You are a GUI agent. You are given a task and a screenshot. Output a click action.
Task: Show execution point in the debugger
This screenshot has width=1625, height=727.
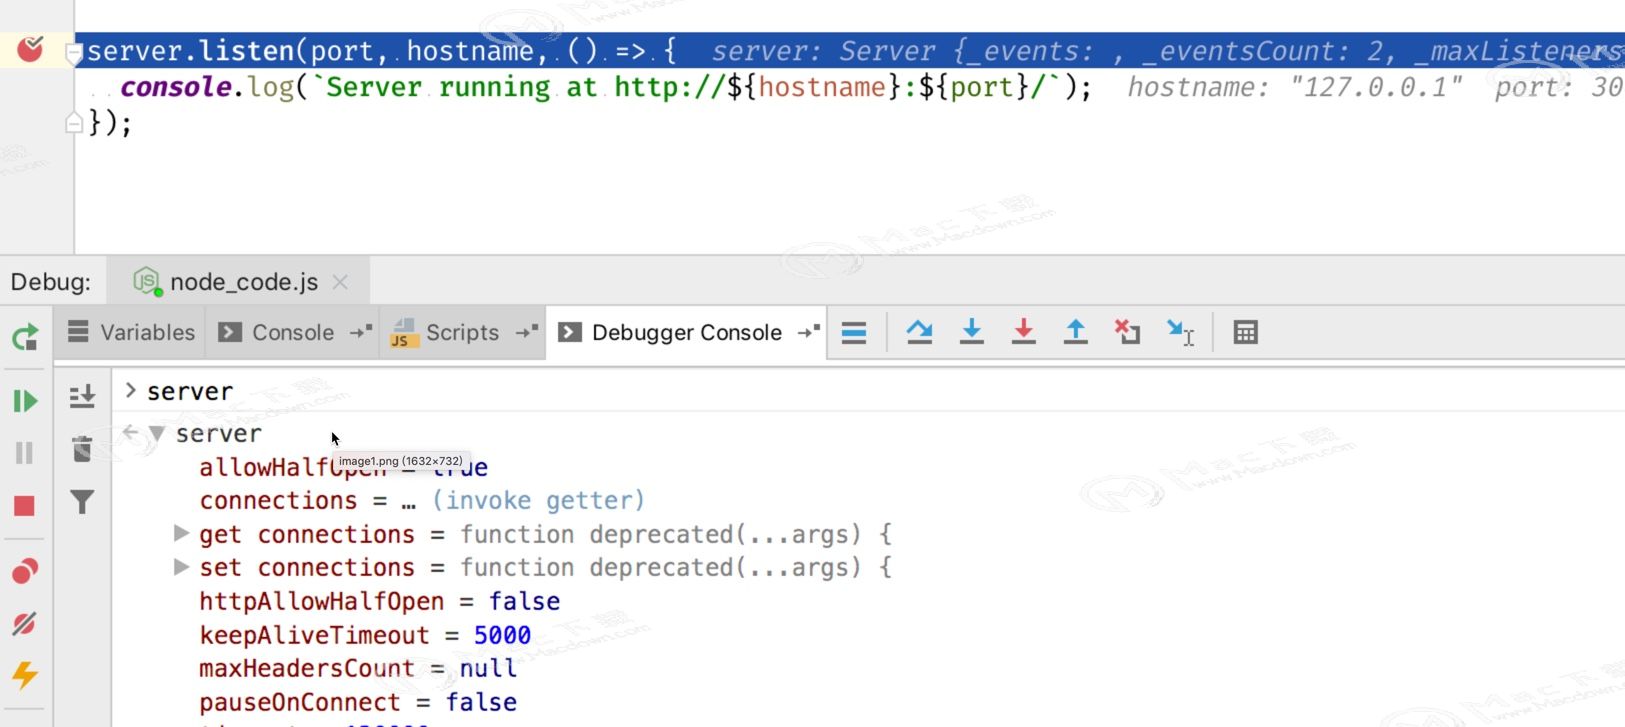tap(854, 333)
